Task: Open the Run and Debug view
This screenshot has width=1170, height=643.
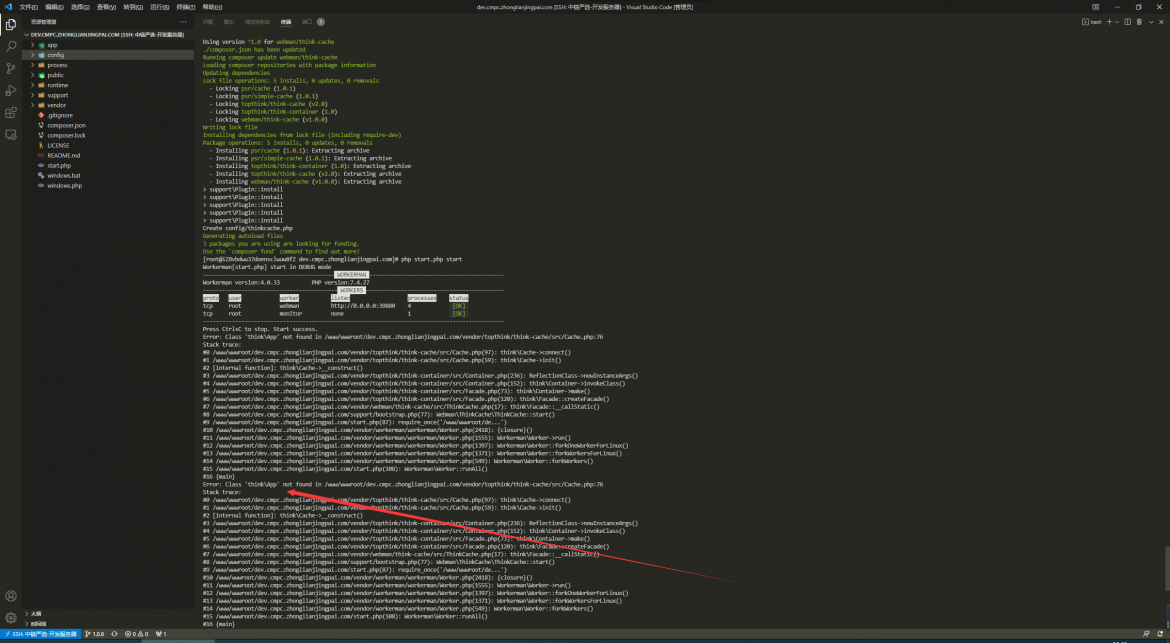Action: point(10,90)
